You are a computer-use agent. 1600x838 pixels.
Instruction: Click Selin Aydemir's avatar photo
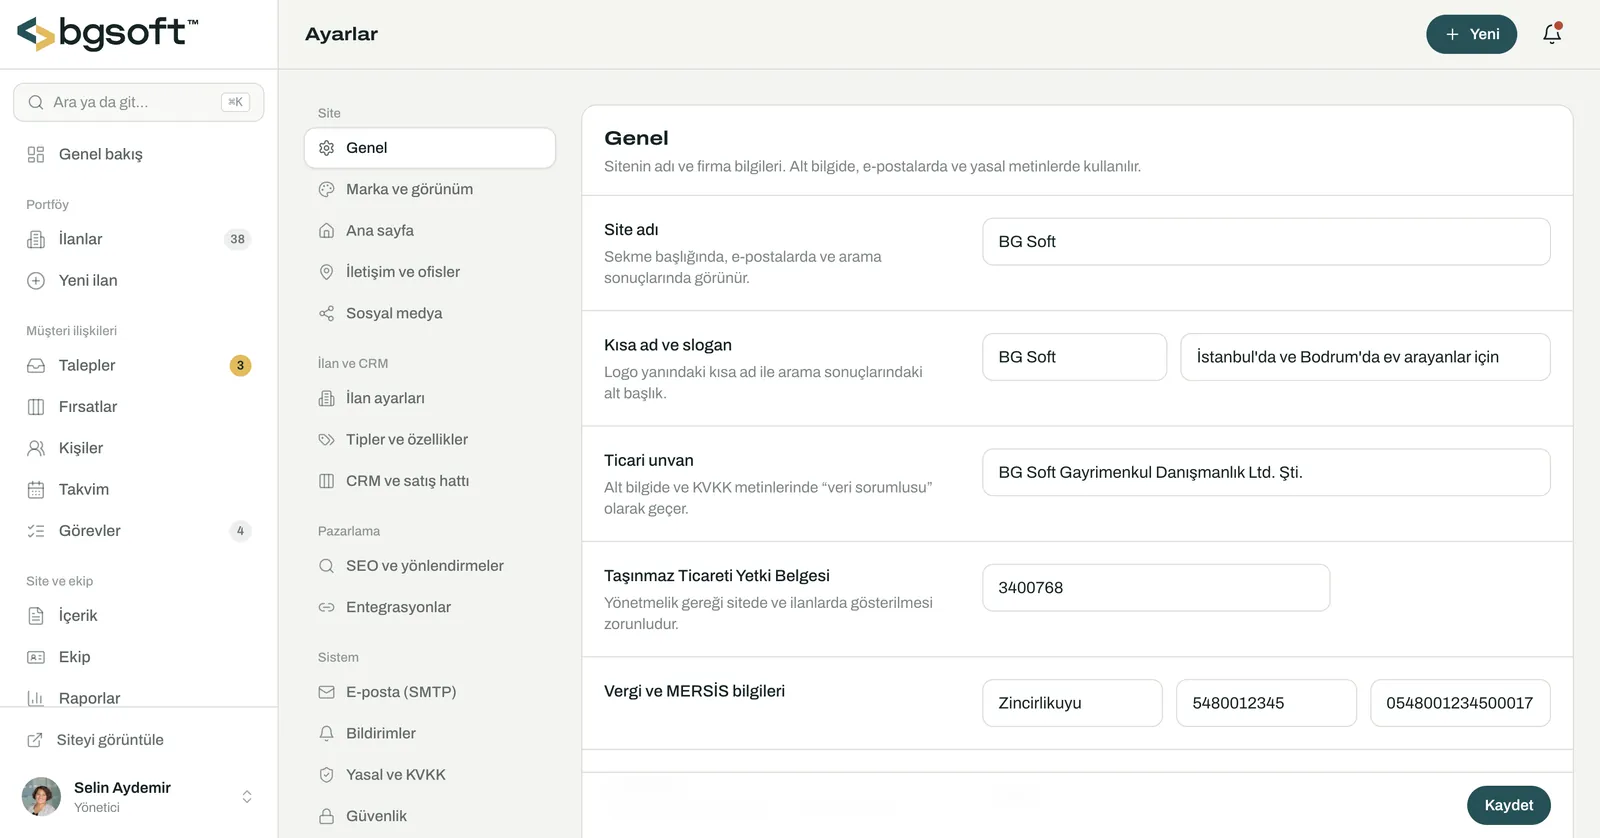pos(41,797)
